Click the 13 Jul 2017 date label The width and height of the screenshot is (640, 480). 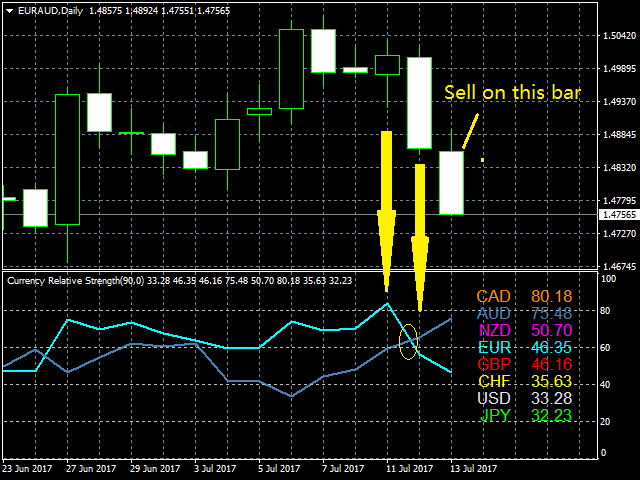coord(474,469)
